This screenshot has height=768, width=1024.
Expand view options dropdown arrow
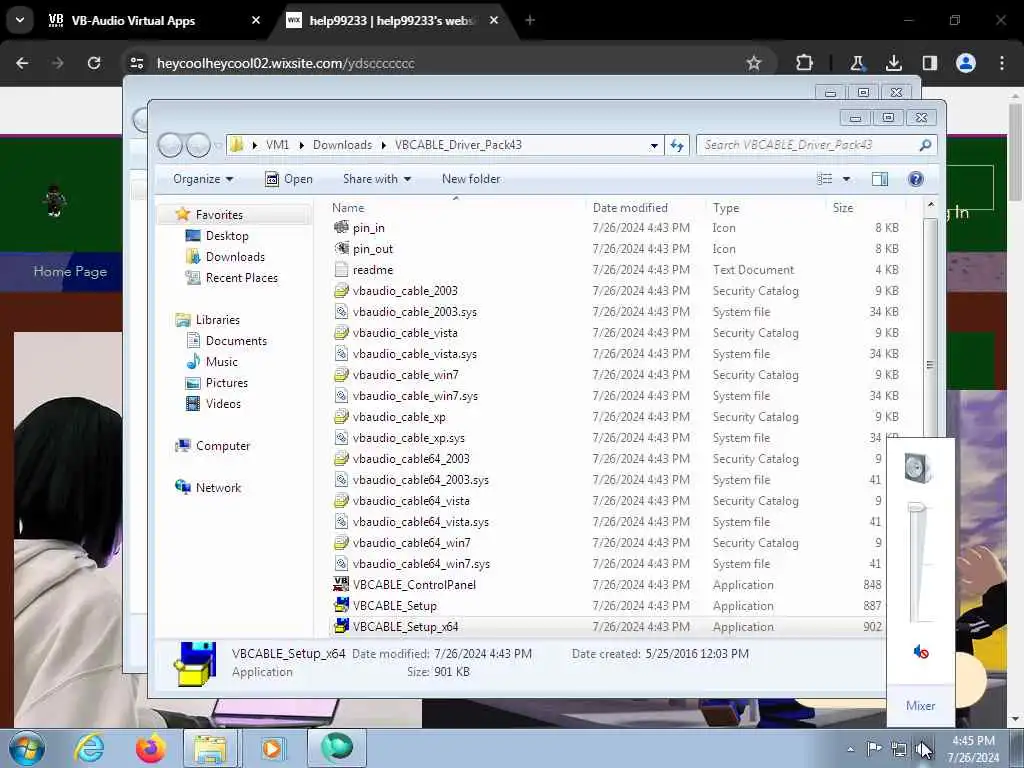point(846,179)
